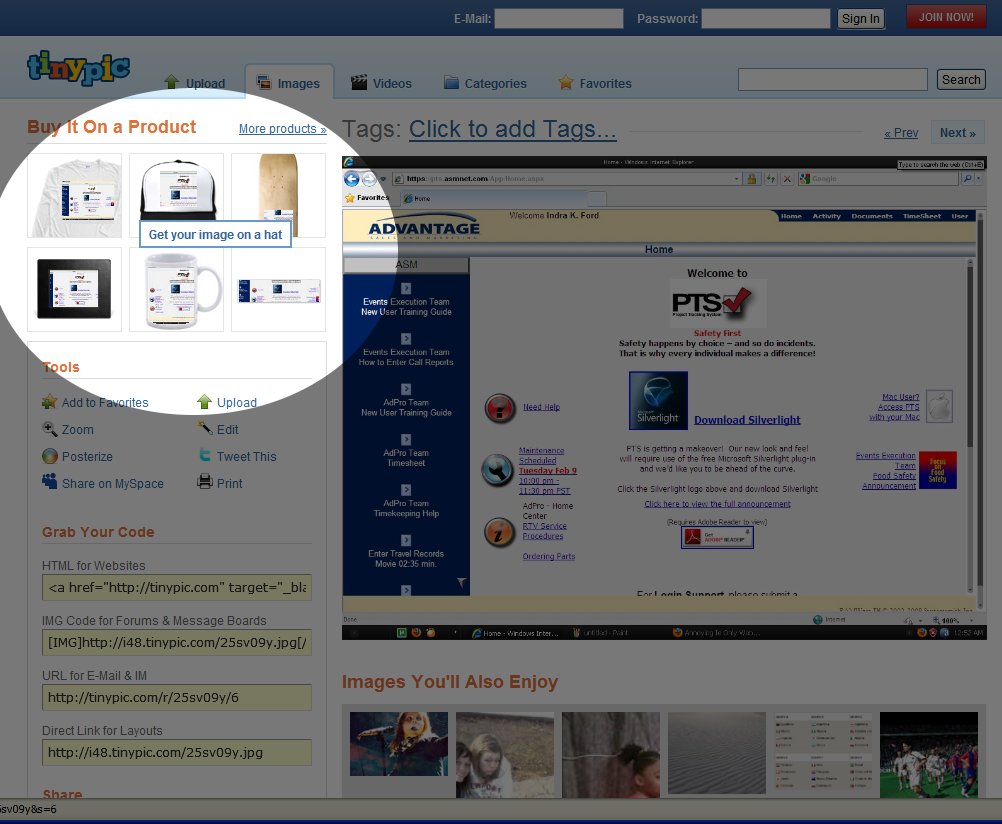This screenshot has width=1002, height=824.
Task: Follow the More products link
Action: click(282, 129)
